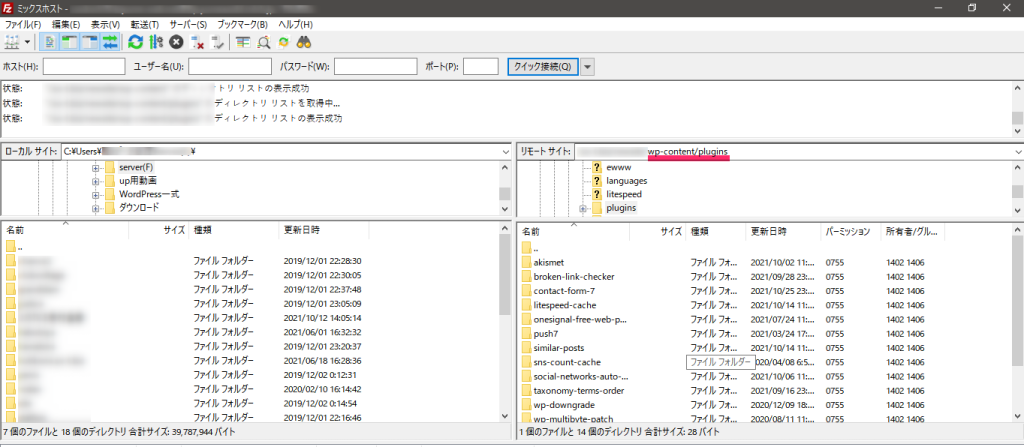Open the Site Manager dropdown arrow
The height and width of the screenshot is (447, 1024).
(27, 42)
